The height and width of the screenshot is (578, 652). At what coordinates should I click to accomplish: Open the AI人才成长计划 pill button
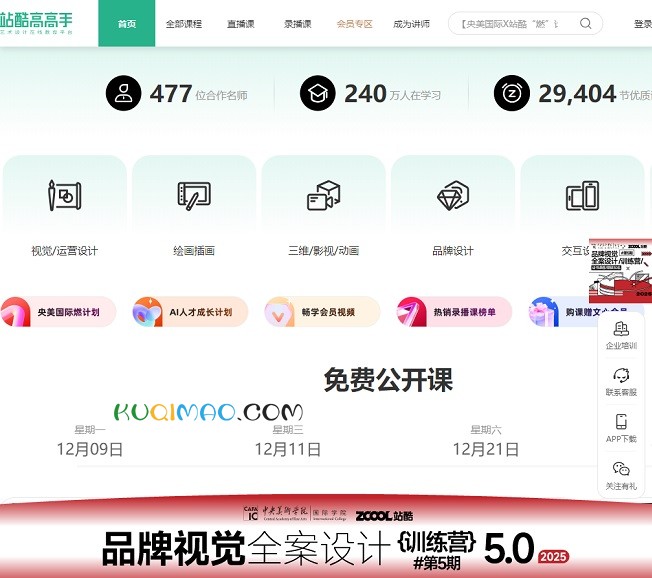point(190,312)
